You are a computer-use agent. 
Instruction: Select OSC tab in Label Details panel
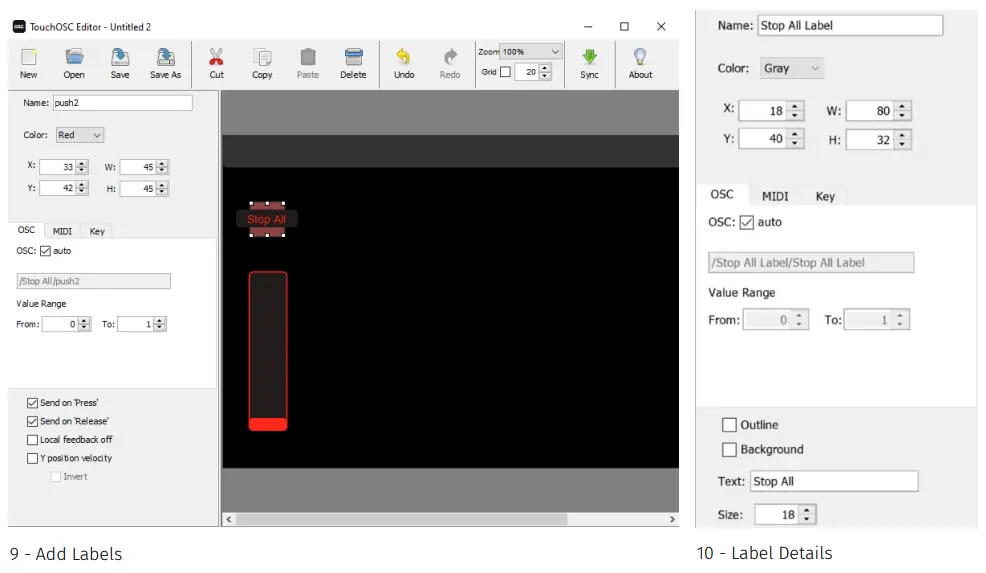coord(722,194)
